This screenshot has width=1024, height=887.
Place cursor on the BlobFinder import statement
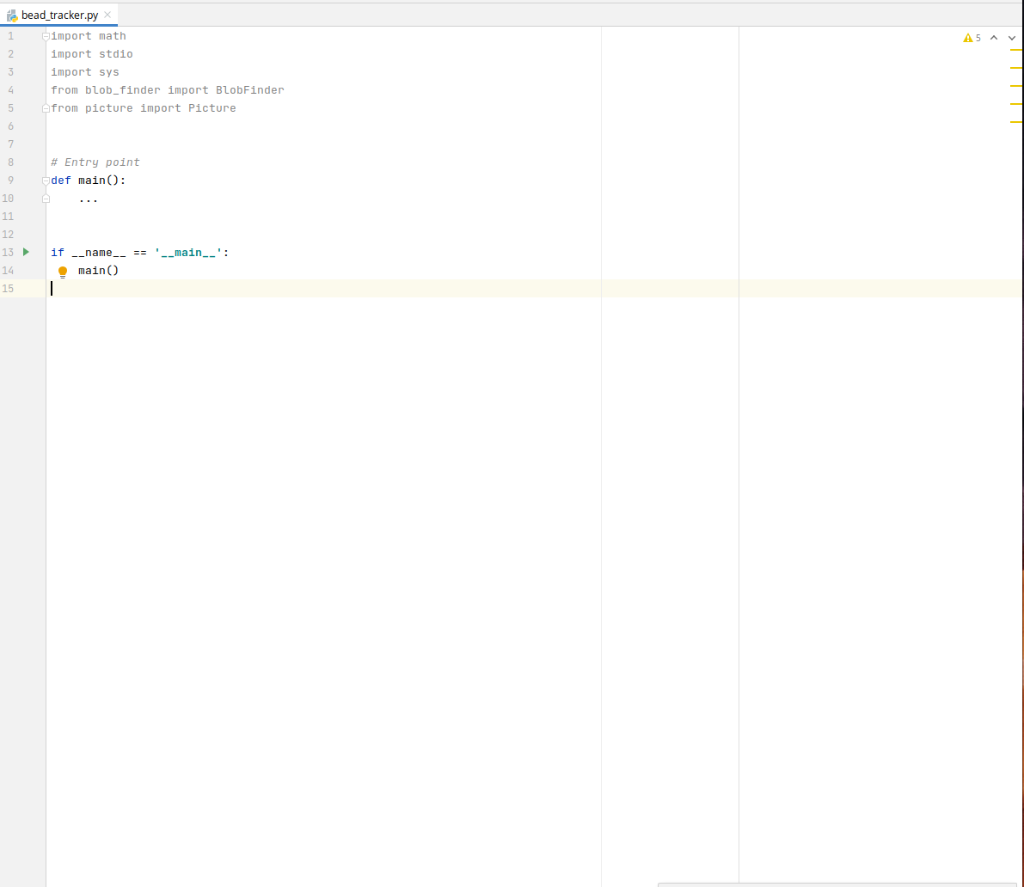[x=165, y=89]
